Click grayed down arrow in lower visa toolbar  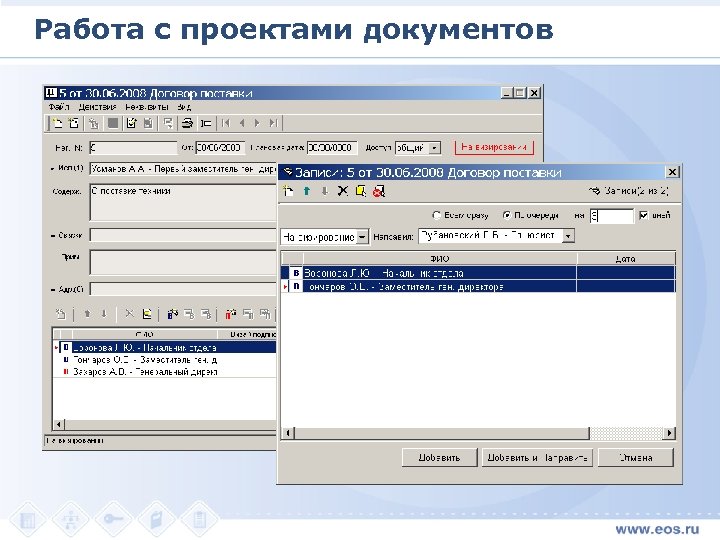coord(104,314)
